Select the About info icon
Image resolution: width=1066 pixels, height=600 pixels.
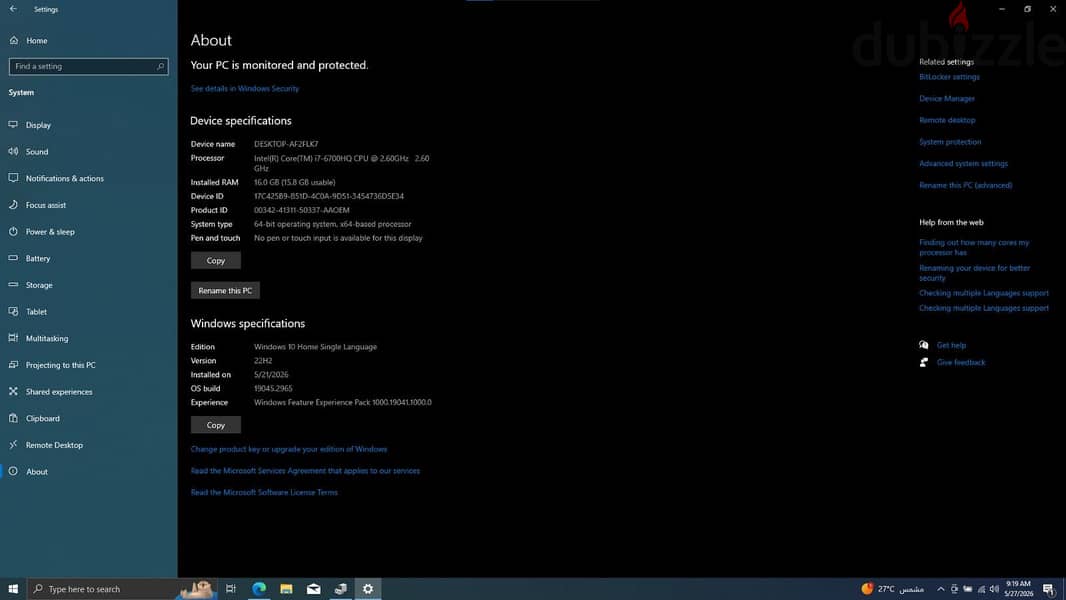(x=13, y=471)
